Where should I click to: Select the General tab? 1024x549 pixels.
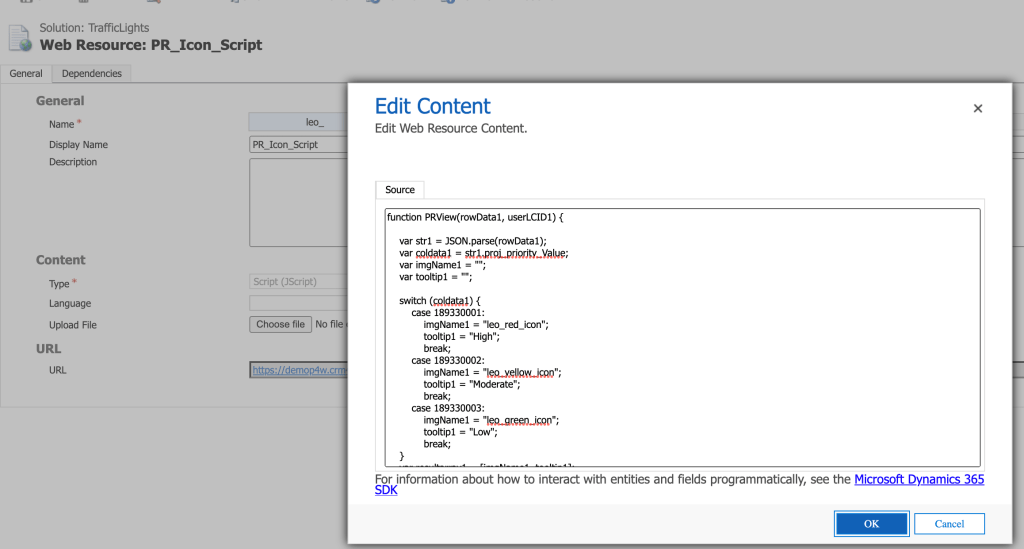tap(26, 74)
